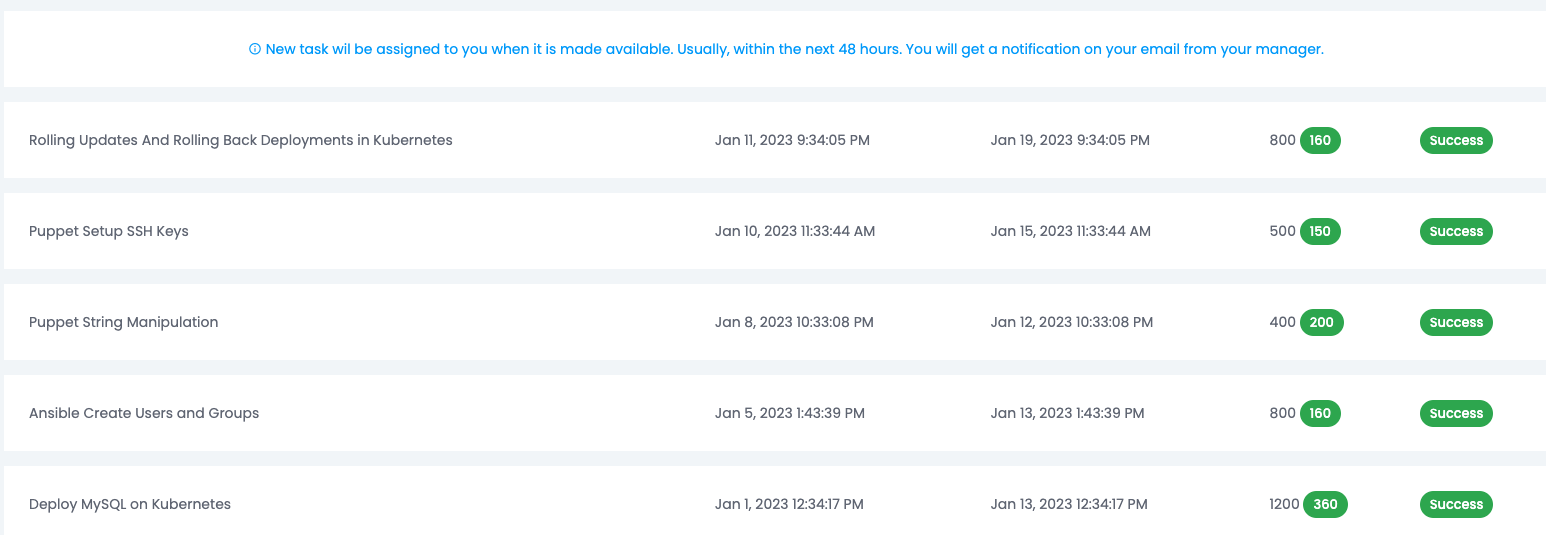Click the green 160 badge on Rolling Updates row

pos(1320,140)
